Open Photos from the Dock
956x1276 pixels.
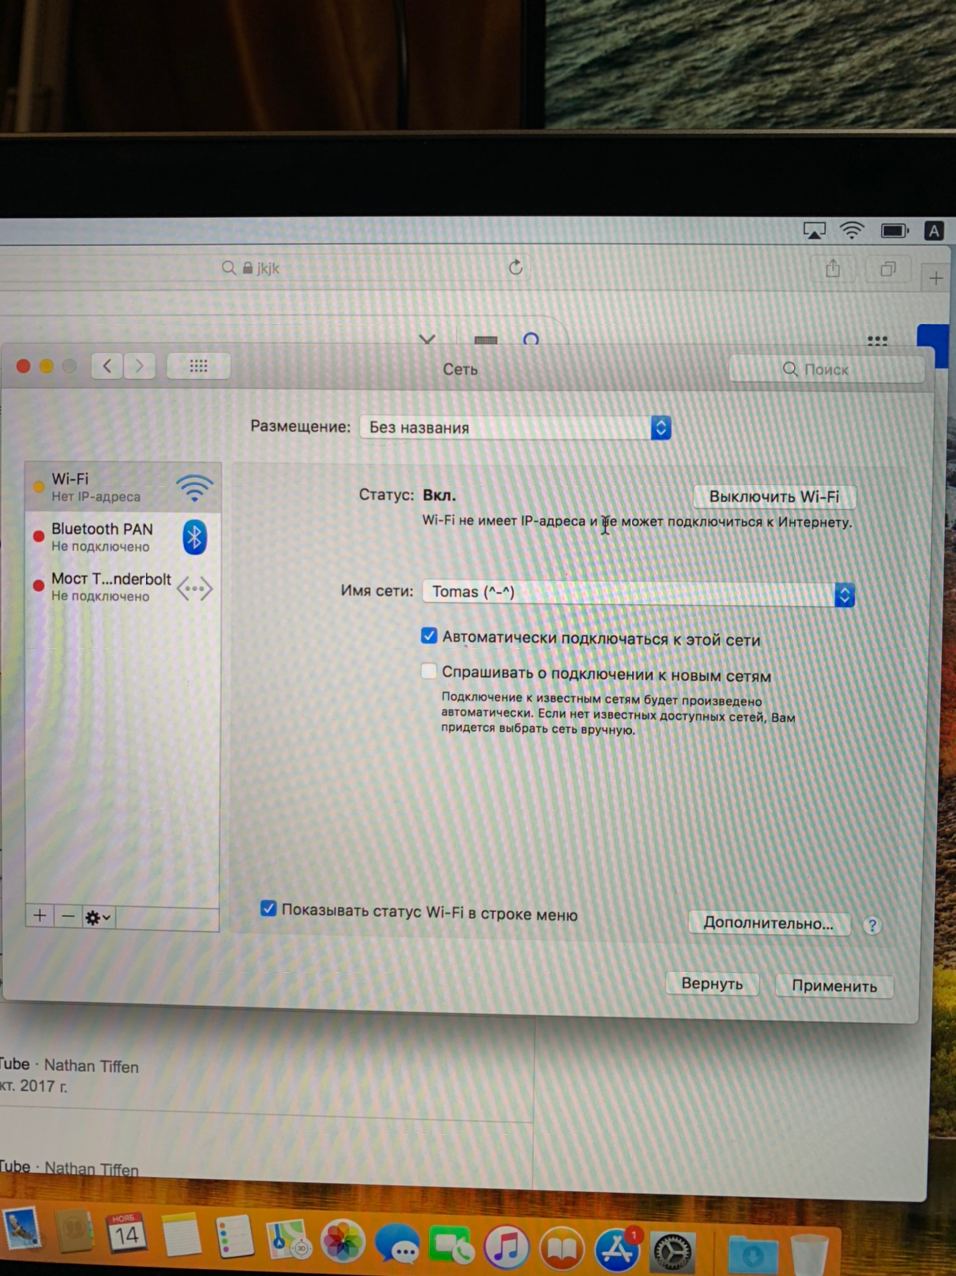pyautogui.click(x=343, y=1242)
